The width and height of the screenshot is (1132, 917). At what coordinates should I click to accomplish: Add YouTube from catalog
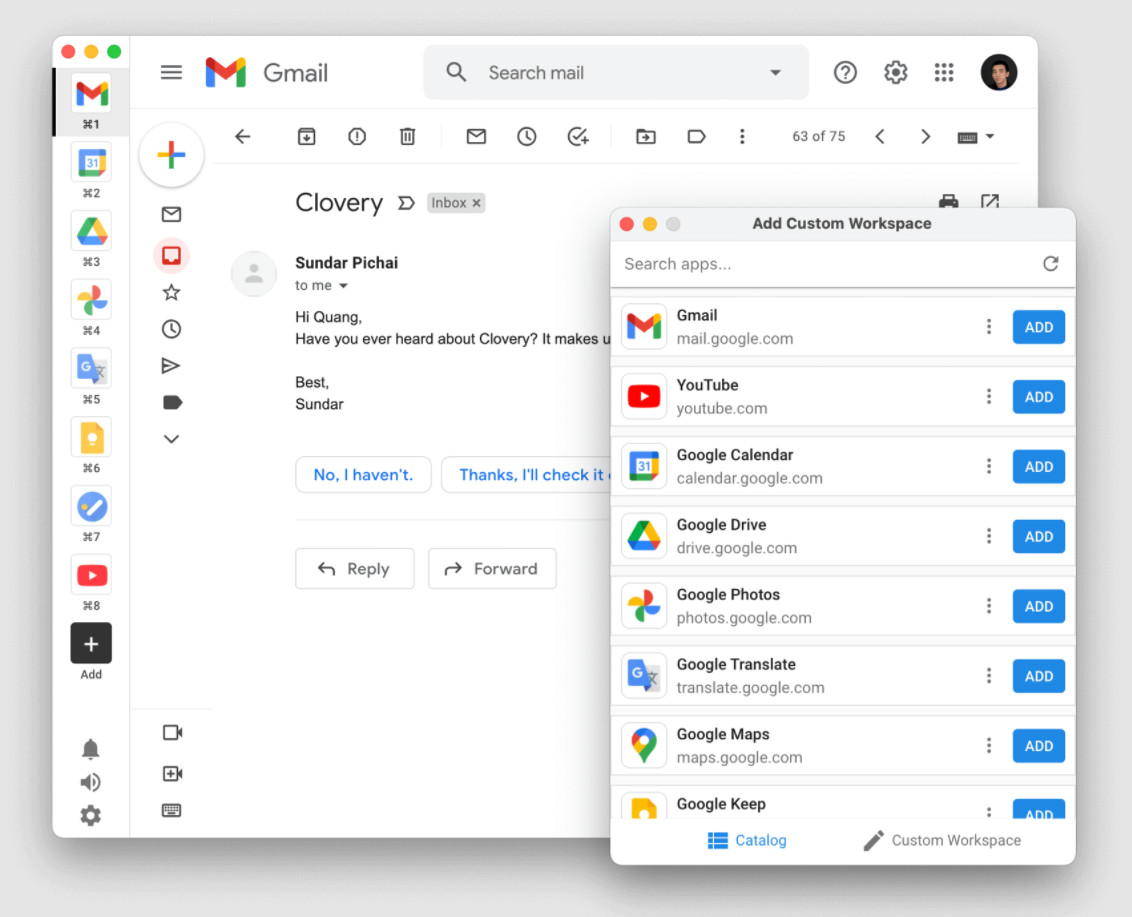pyautogui.click(x=1038, y=397)
